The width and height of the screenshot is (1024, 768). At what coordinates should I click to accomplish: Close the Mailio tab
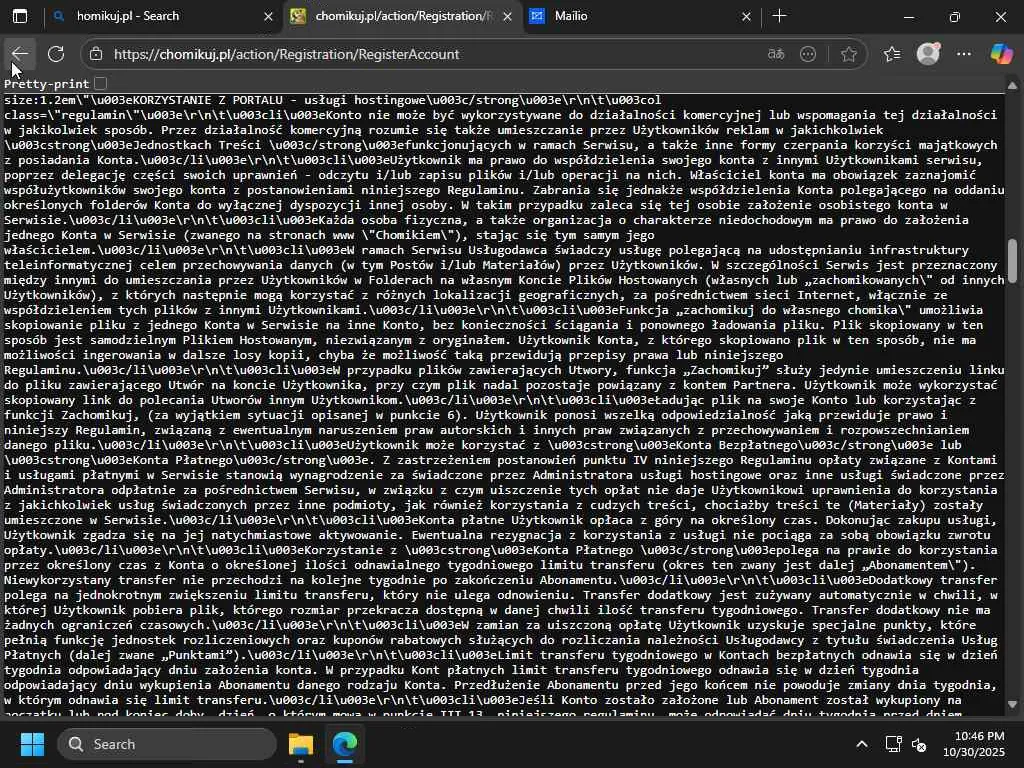tap(746, 16)
